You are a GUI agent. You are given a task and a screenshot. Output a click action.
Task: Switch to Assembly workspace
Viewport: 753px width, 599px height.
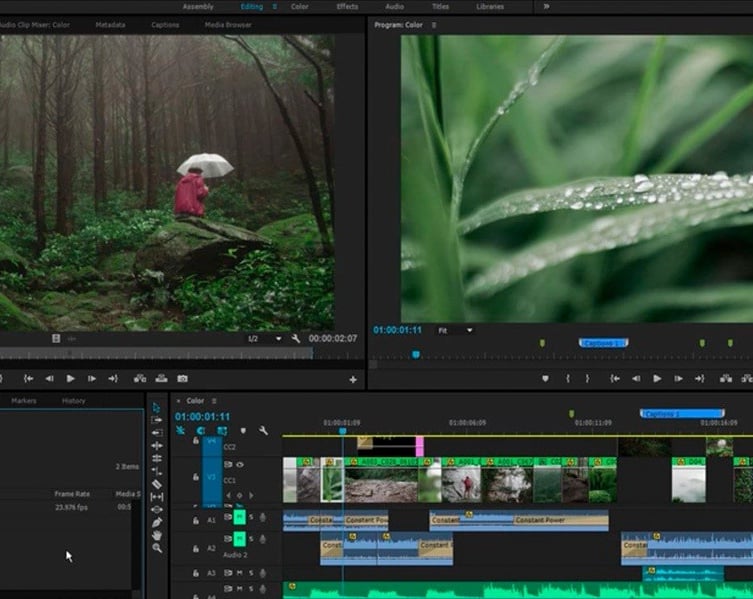click(198, 7)
